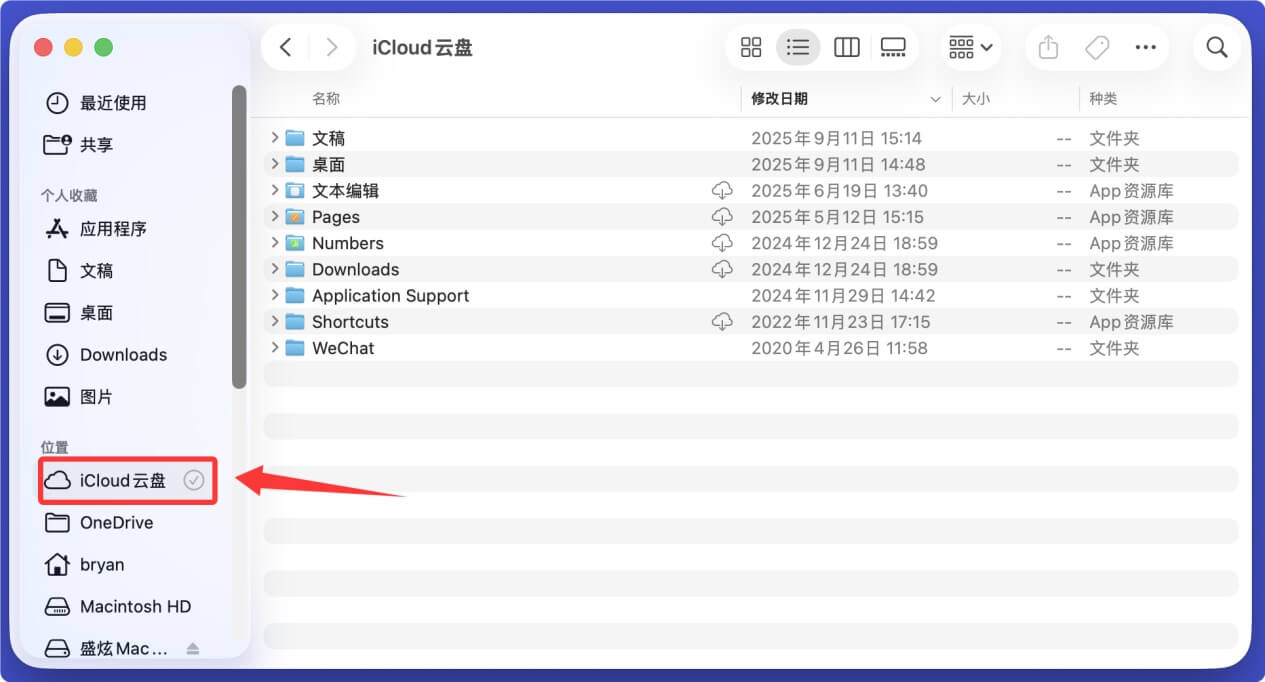The width and height of the screenshot is (1265, 682).
Task: Switch to gallery view
Action: pos(893,47)
